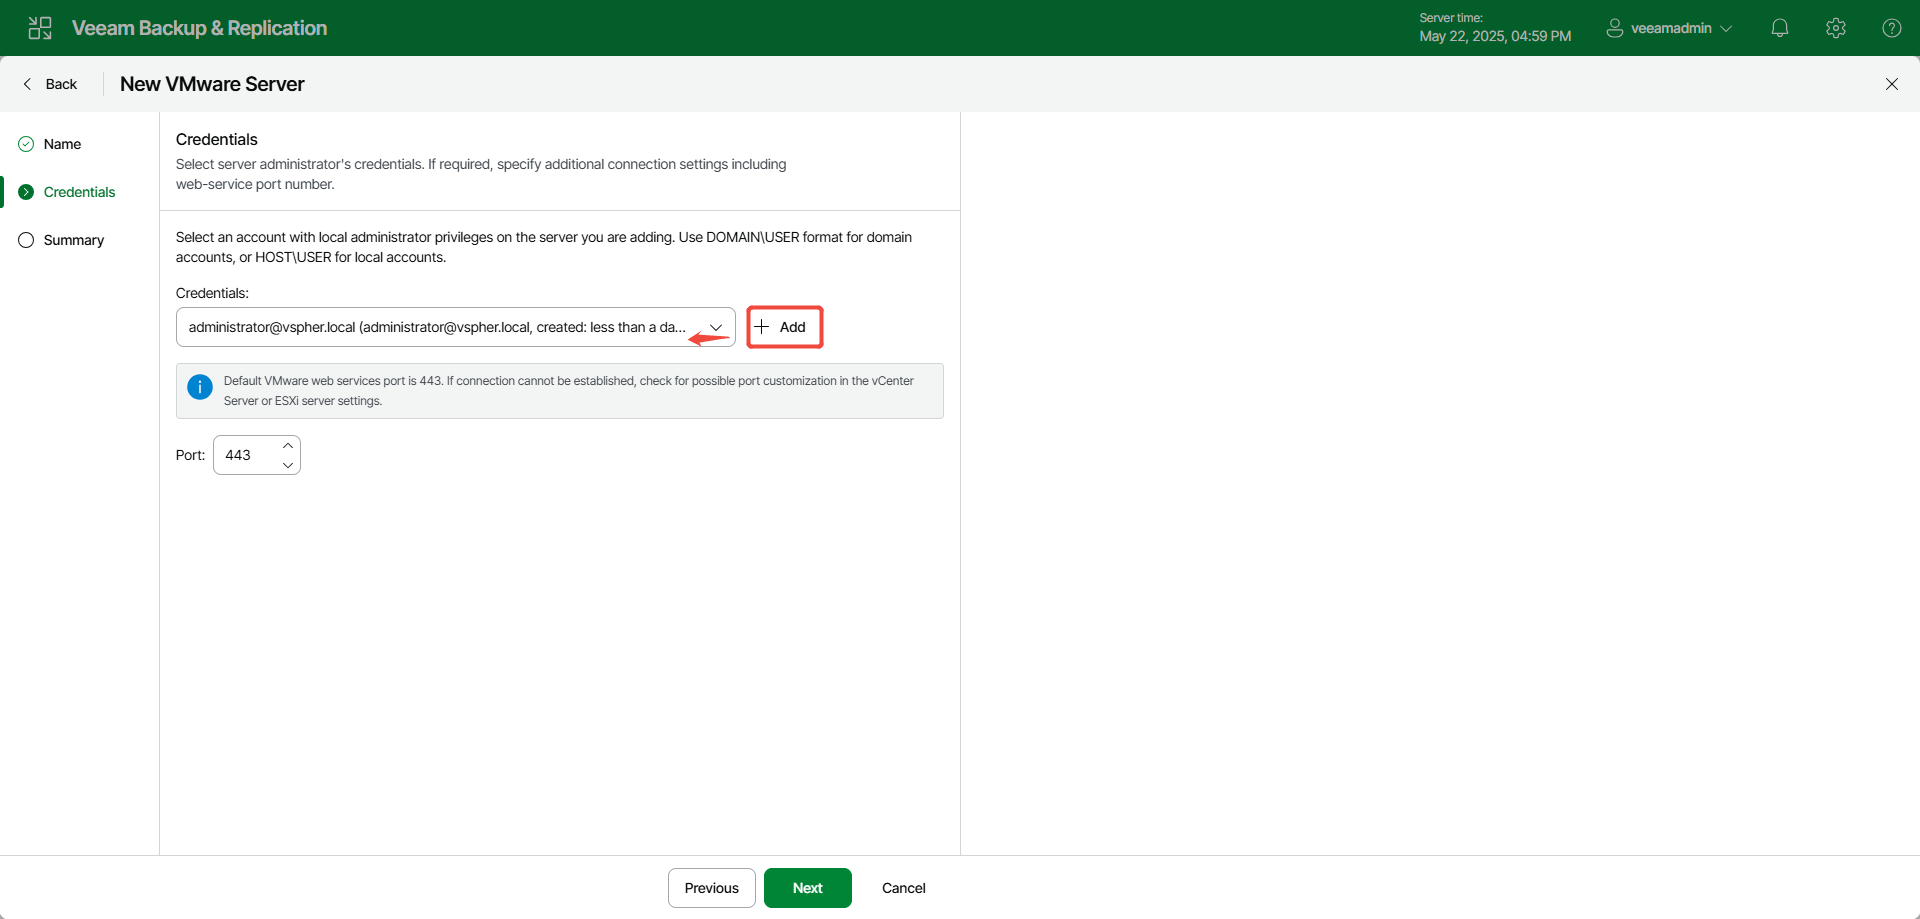
Task: Click the credentials dropdown chevron arrow
Action: [716, 327]
